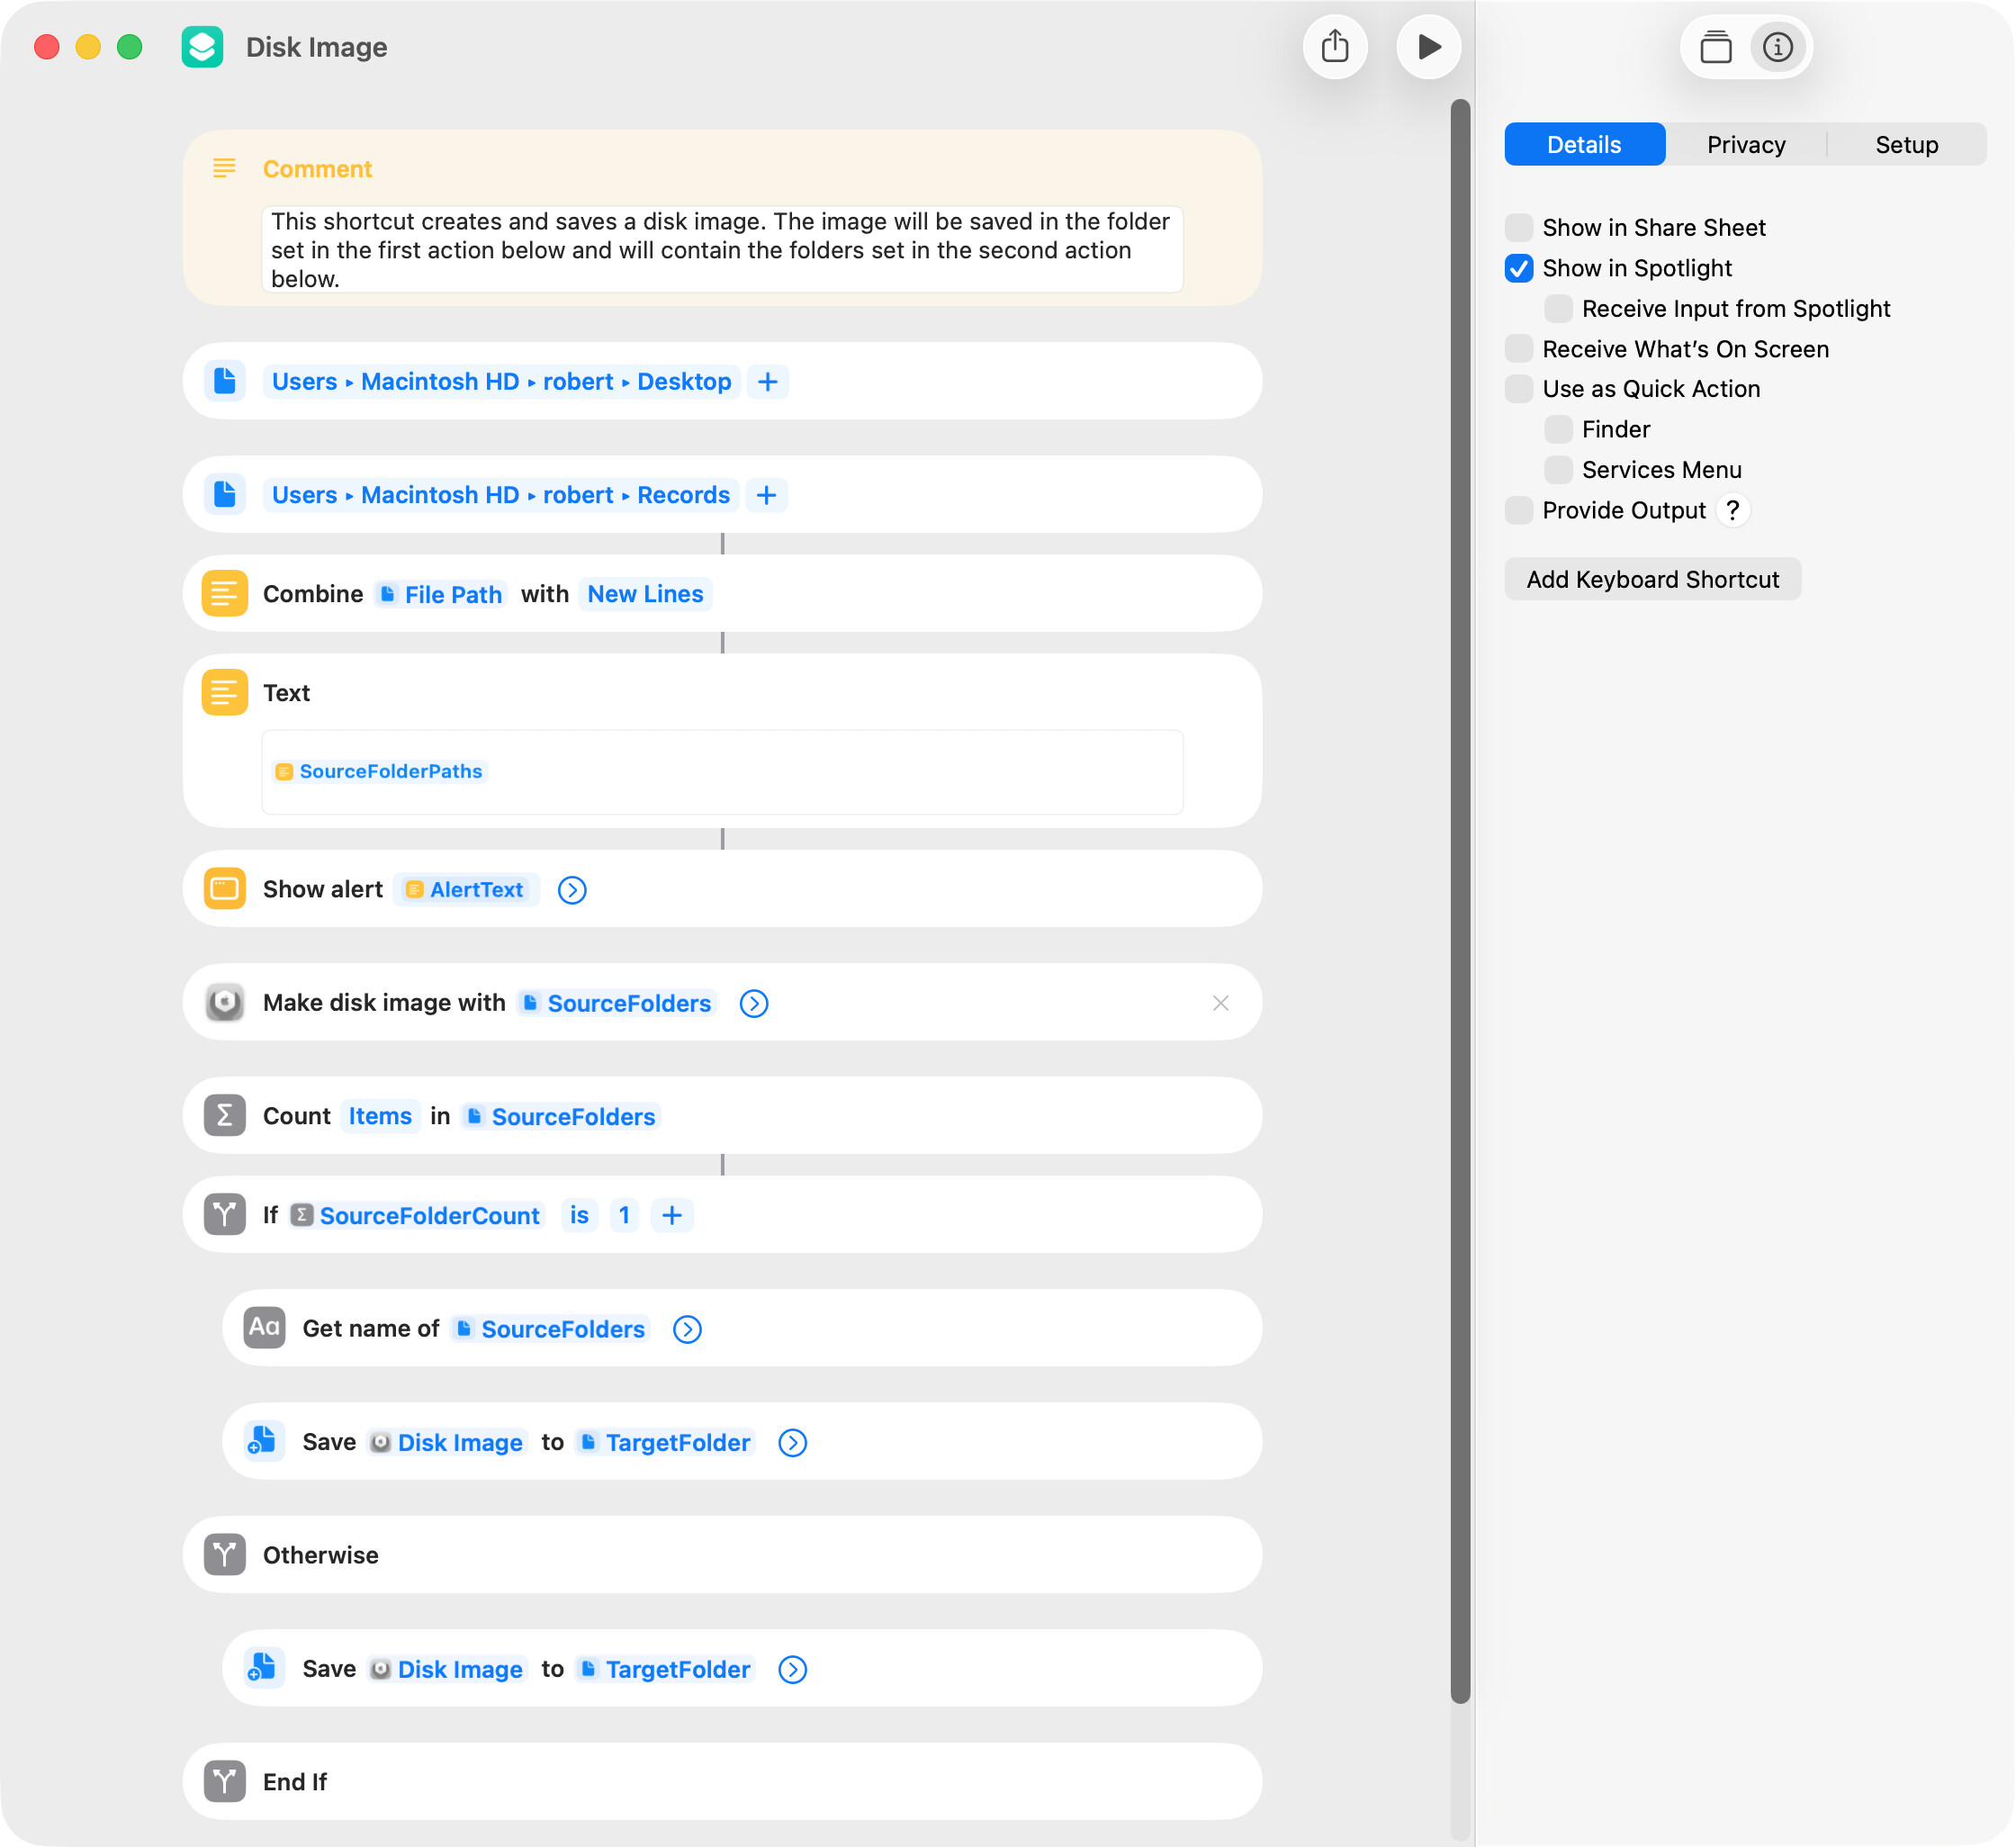Click the share icon in the toolbar
The width and height of the screenshot is (2016, 1847).
tap(1335, 47)
